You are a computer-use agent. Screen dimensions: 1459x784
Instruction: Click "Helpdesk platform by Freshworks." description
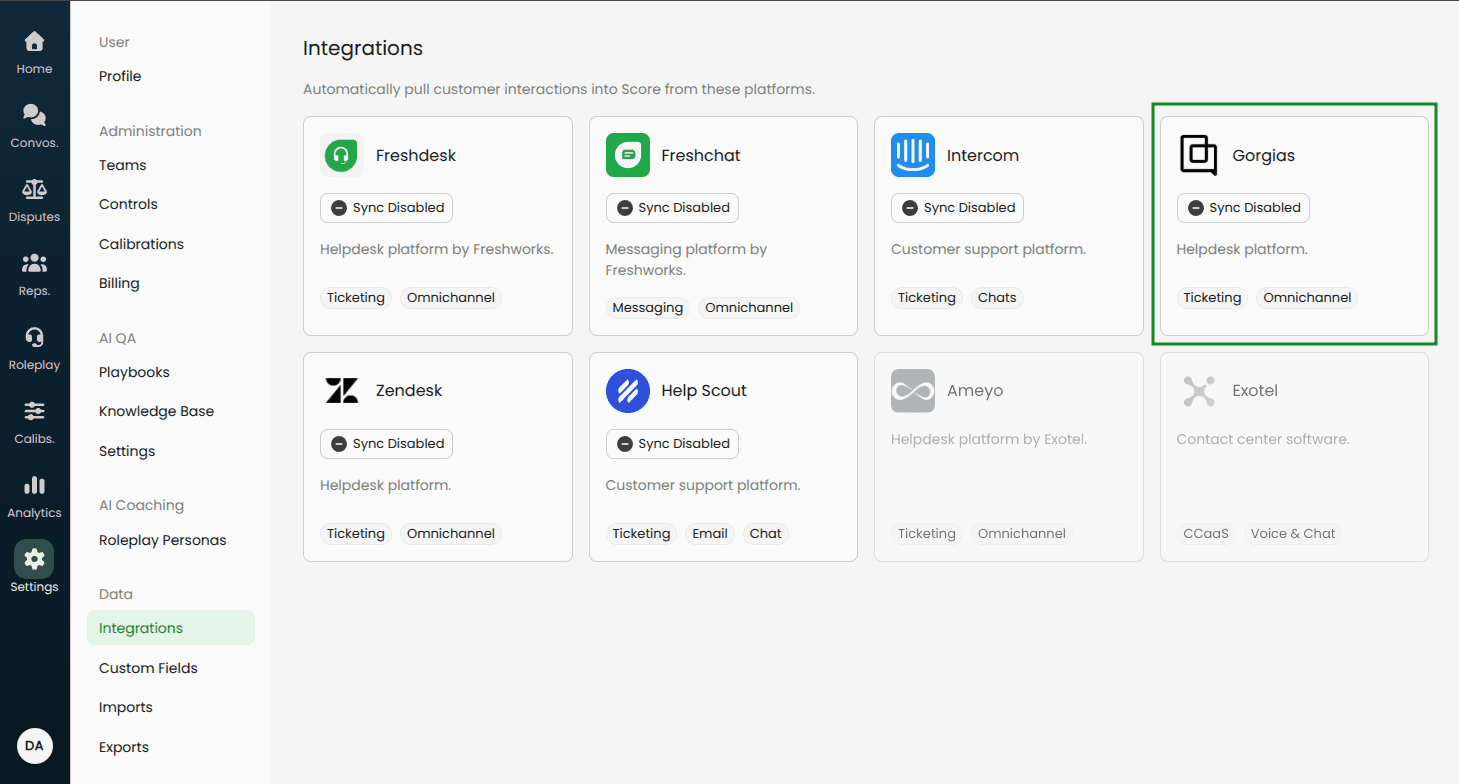pyautogui.click(x=437, y=249)
